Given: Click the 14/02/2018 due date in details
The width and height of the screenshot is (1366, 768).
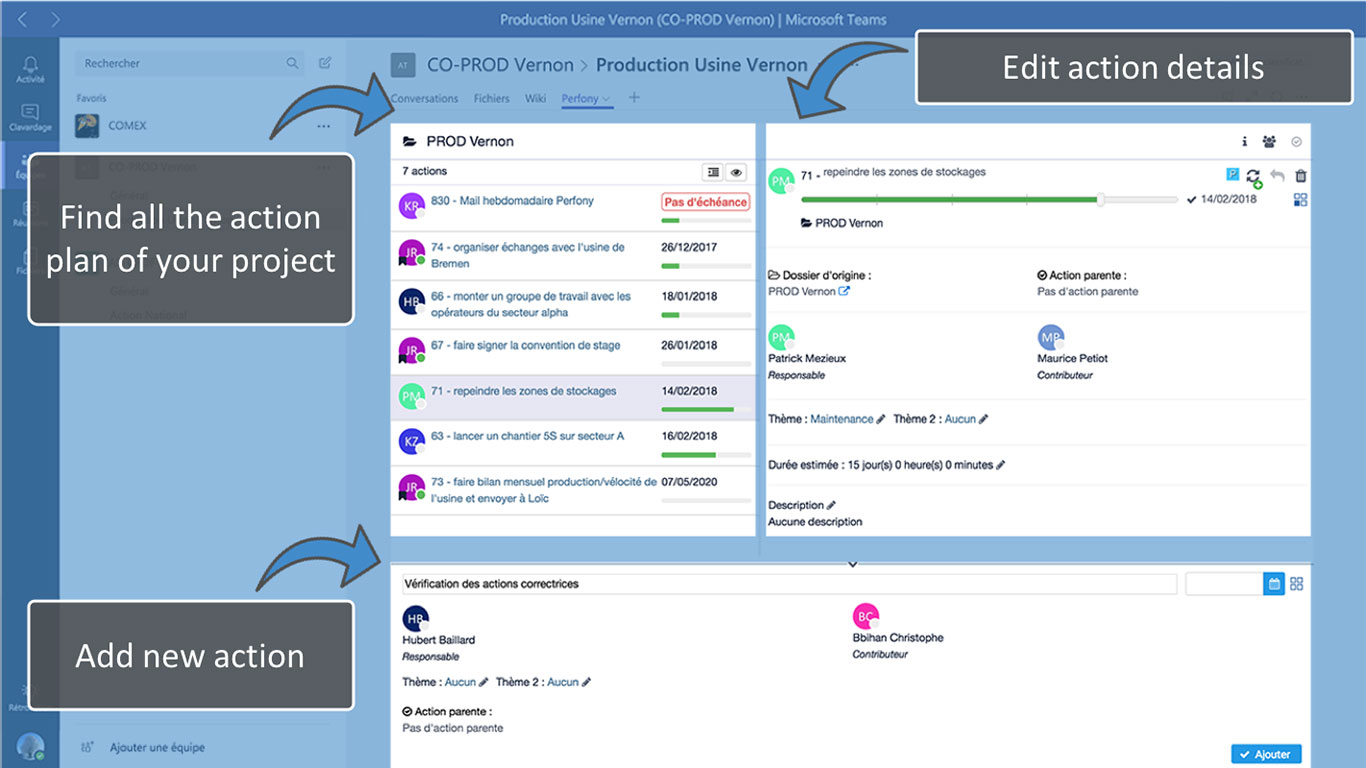Looking at the screenshot, I should click(x=1229, y=200).
